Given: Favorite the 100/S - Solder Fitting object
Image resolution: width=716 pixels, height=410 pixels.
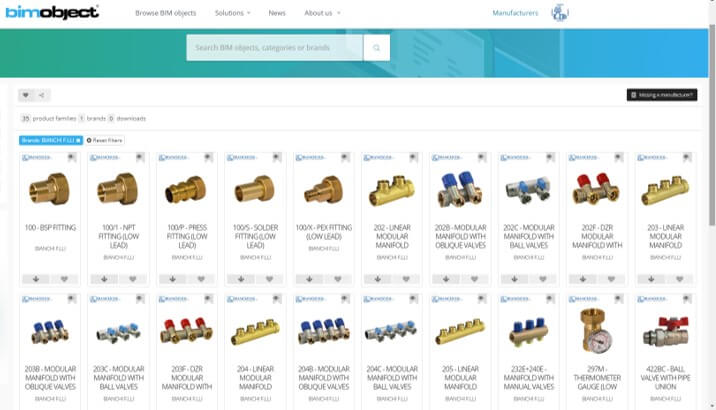Looking at the screenshot, I should [x=269, y=279].
